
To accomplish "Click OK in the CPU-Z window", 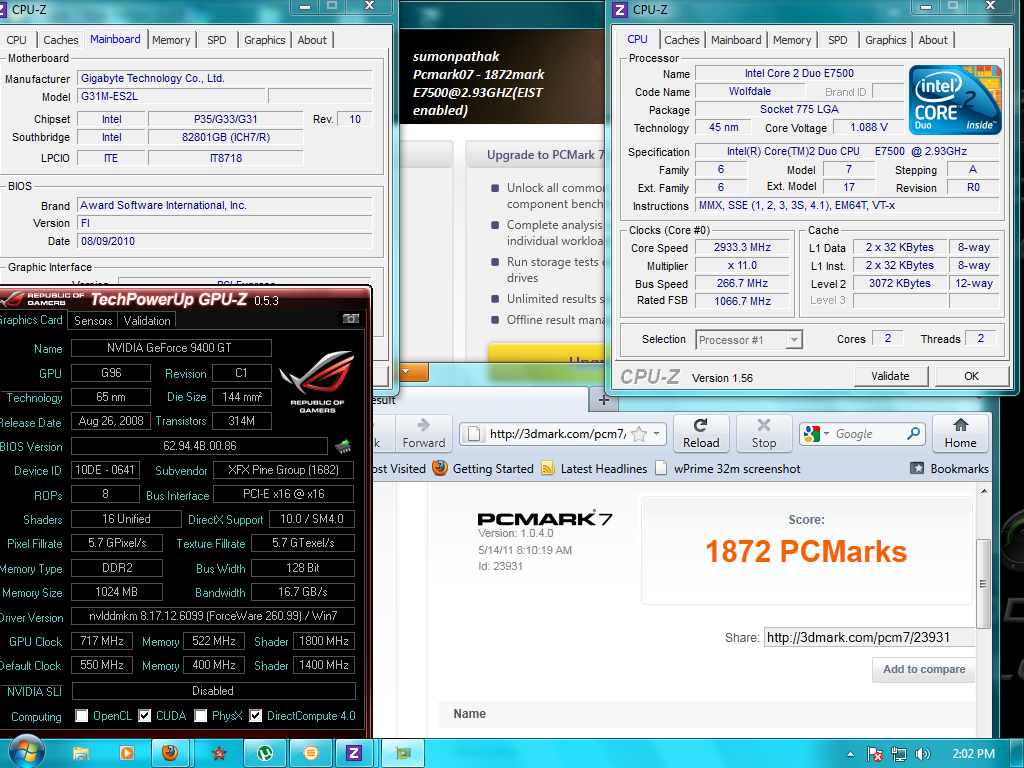I will click(971, 376).
